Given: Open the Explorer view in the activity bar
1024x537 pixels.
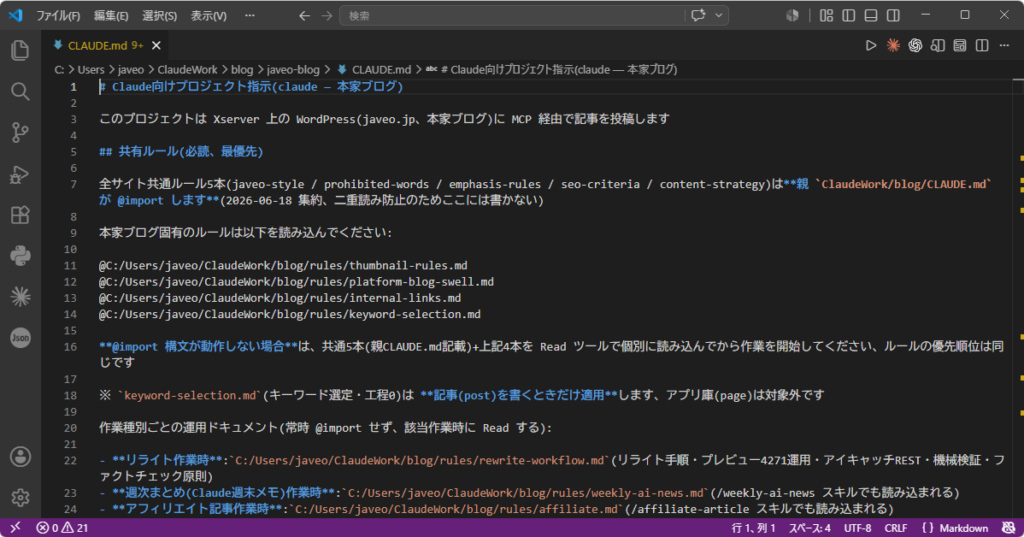Looking at the screenshot, I should (20, 50).
